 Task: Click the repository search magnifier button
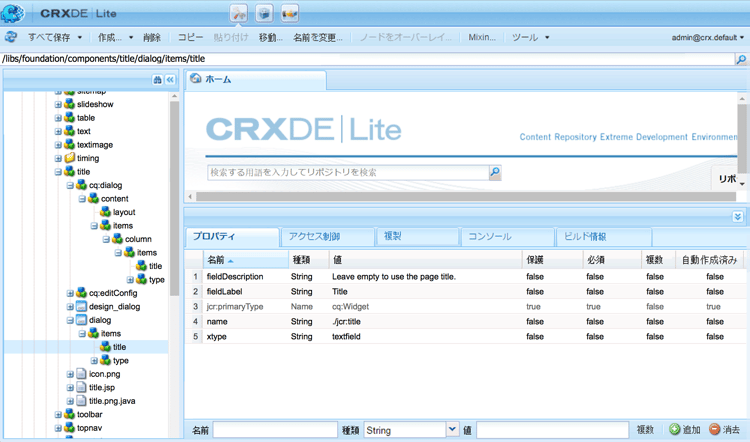pos(495,172)
